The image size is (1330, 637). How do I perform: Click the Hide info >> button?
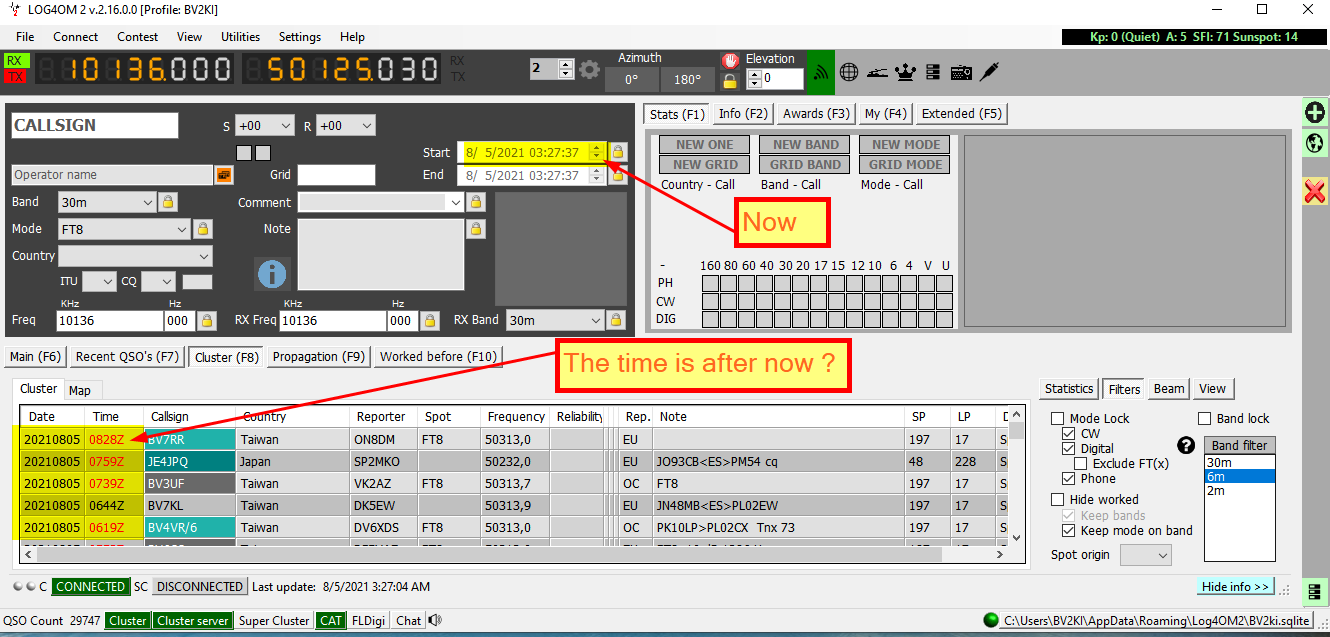[1236, 587]
